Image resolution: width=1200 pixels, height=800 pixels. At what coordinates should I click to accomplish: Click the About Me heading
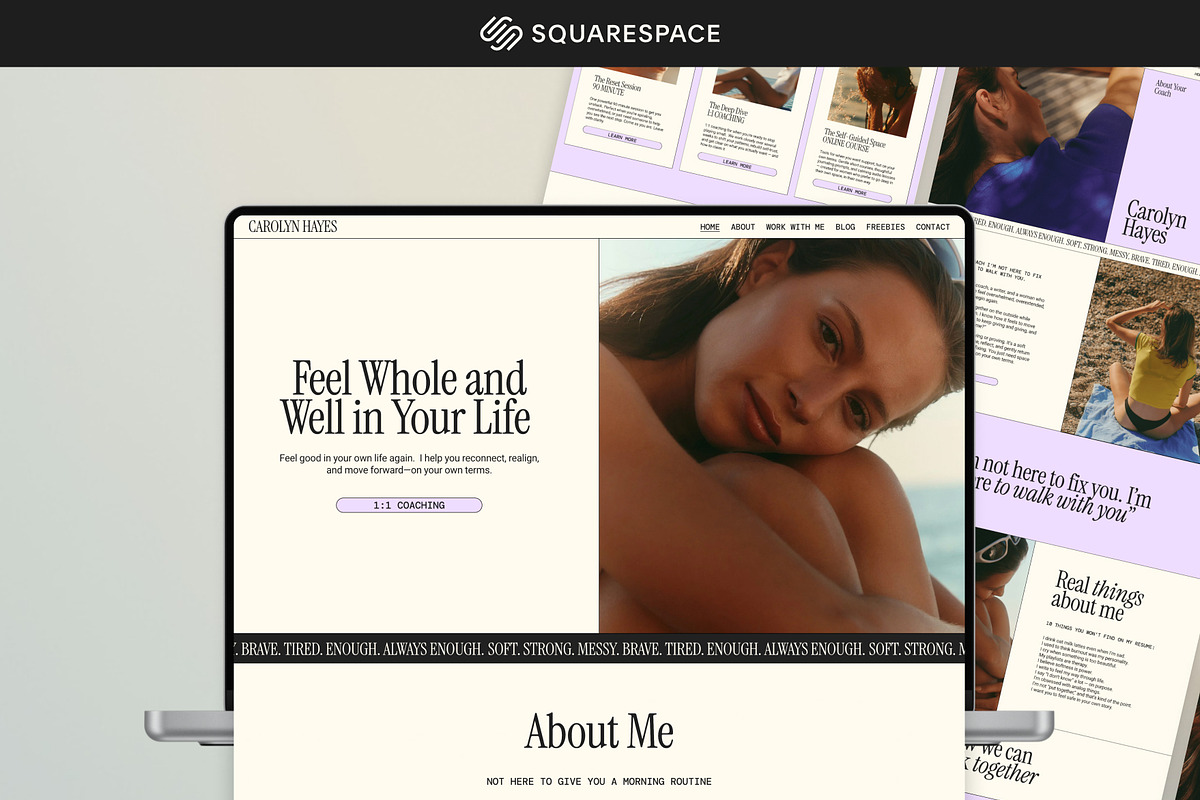click(599, 731)
